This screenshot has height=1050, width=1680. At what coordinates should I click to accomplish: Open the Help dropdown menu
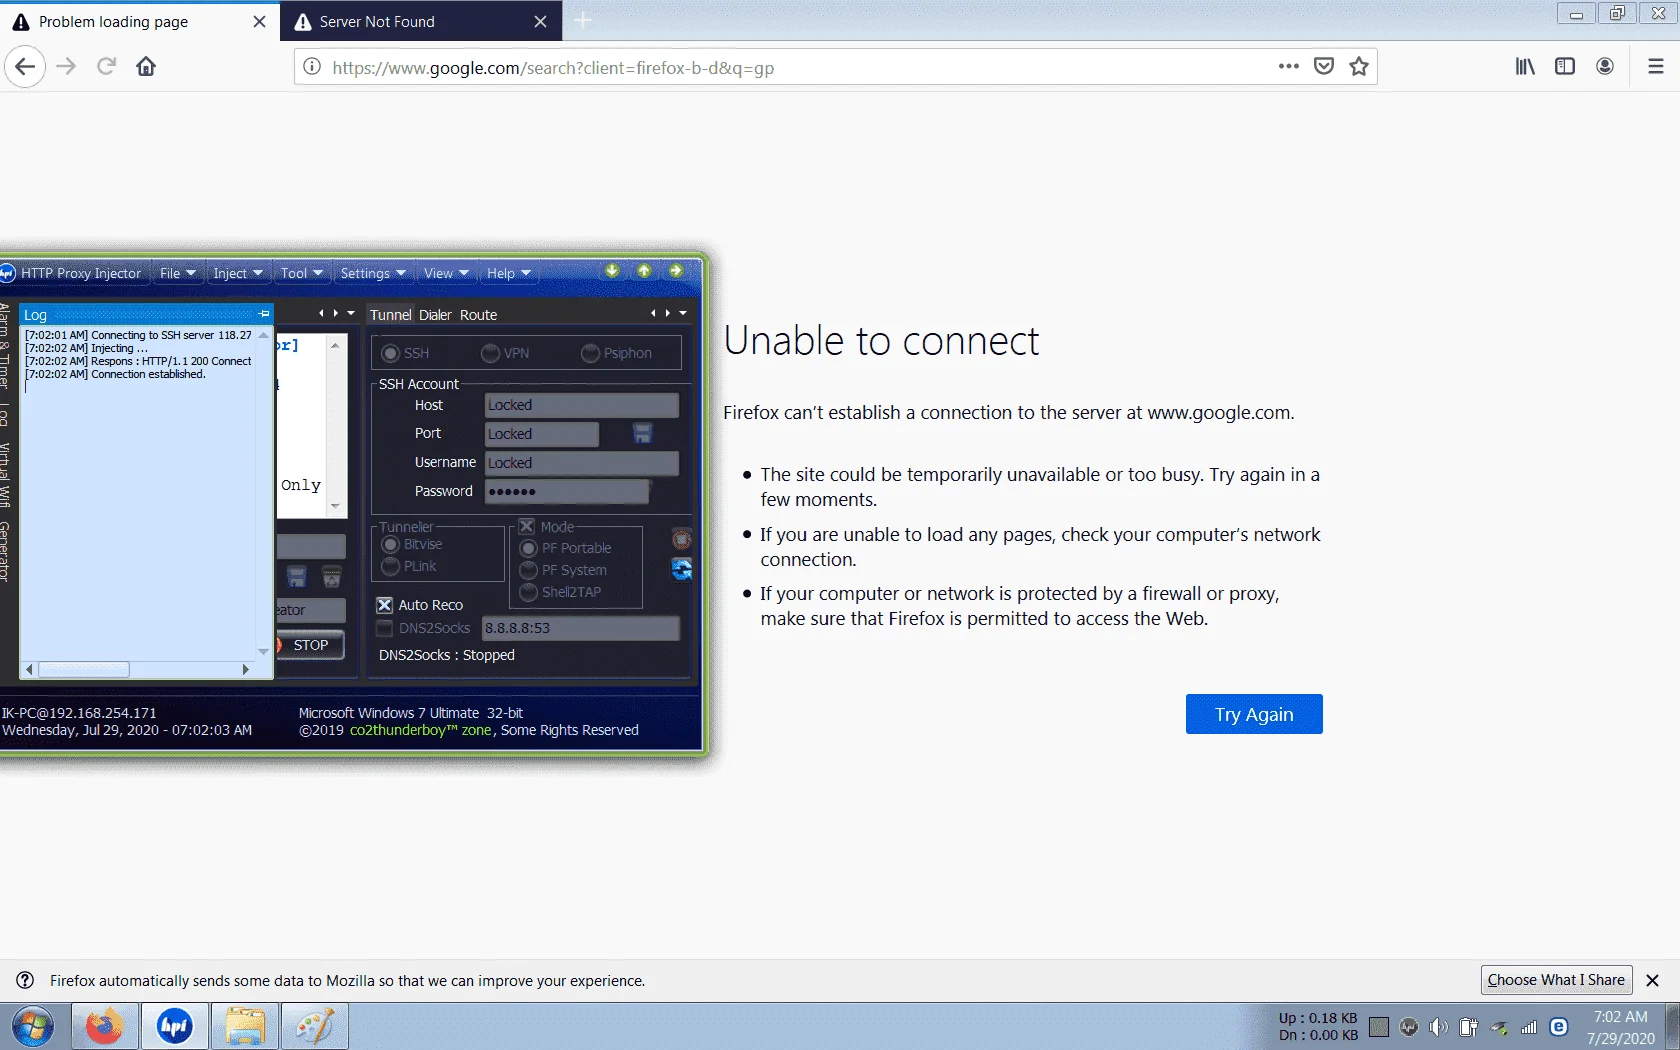pos(508,273)
